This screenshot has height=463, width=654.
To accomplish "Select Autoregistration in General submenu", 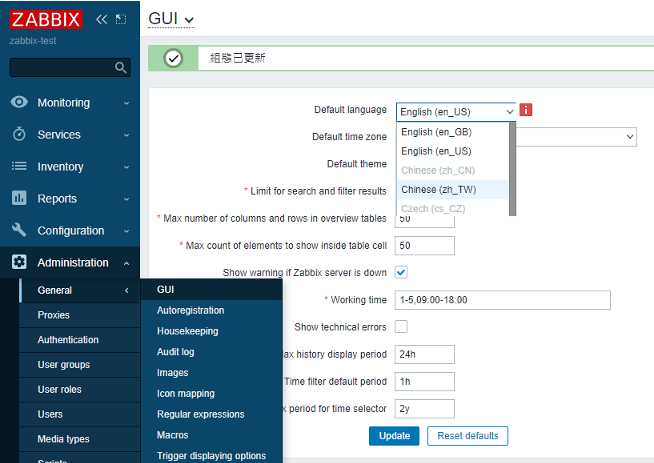I will click(x=212, y=310).
